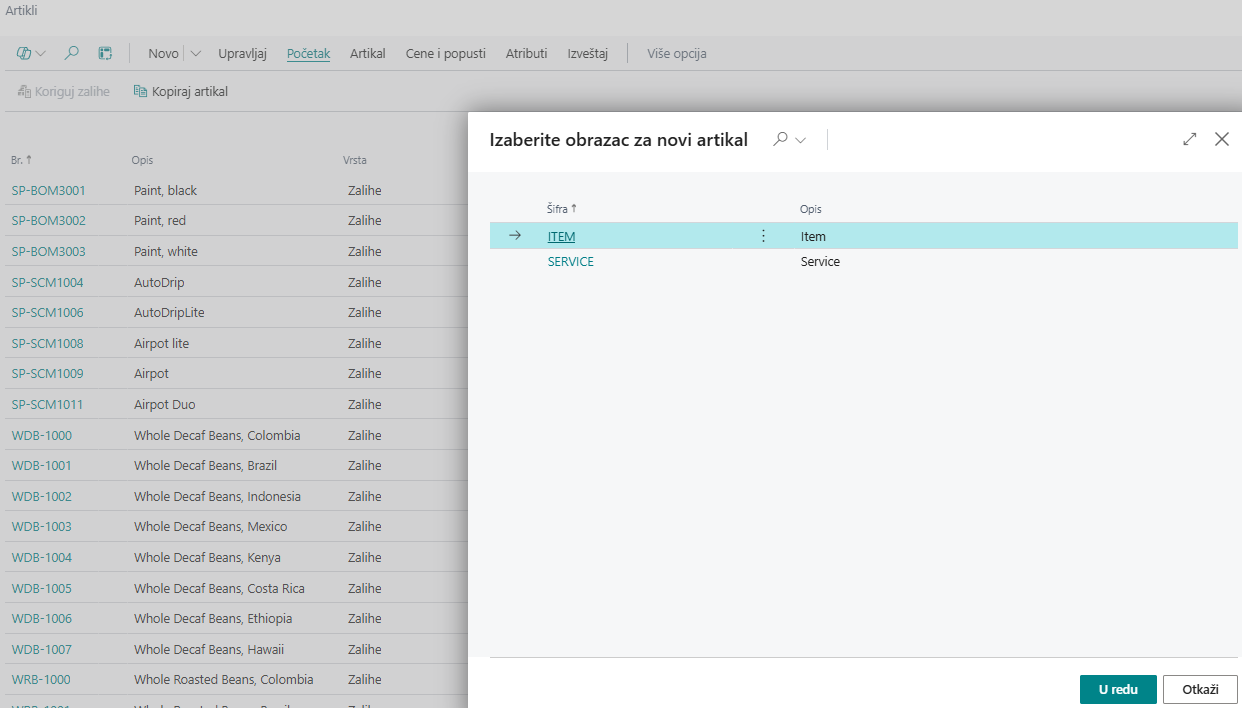Screen dimensions: 1242x708
Task: Open article WDB-1000 from the list
Action: [41, 435]
